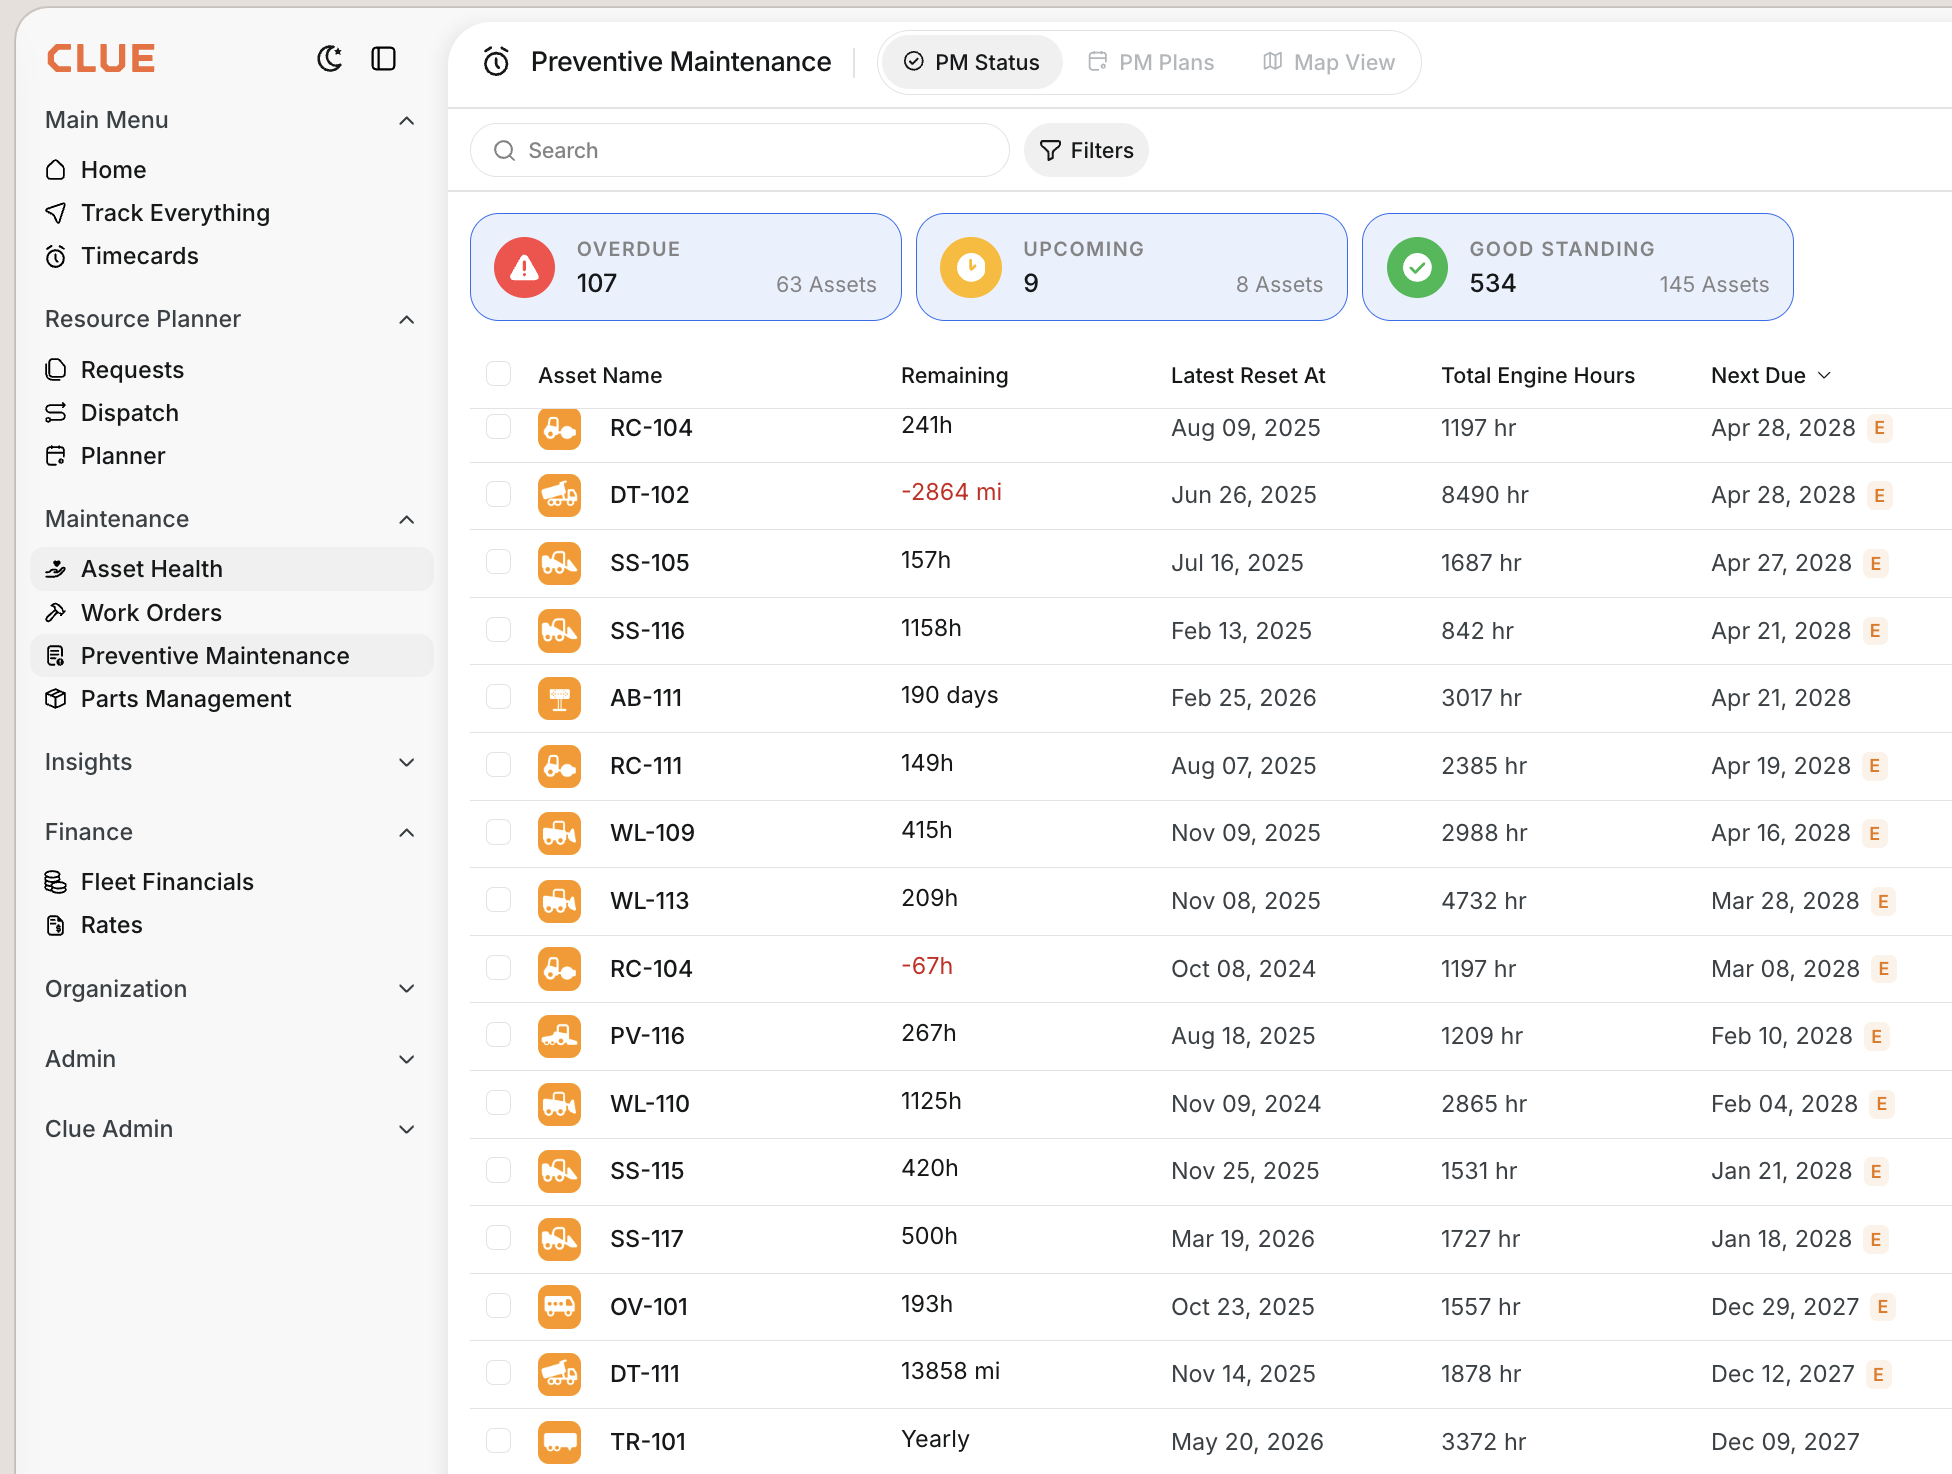Click the PV-116 paver icon
Image resolution: width=1952 pixels, height=1474 pixels.
(x=559, y=1036)
